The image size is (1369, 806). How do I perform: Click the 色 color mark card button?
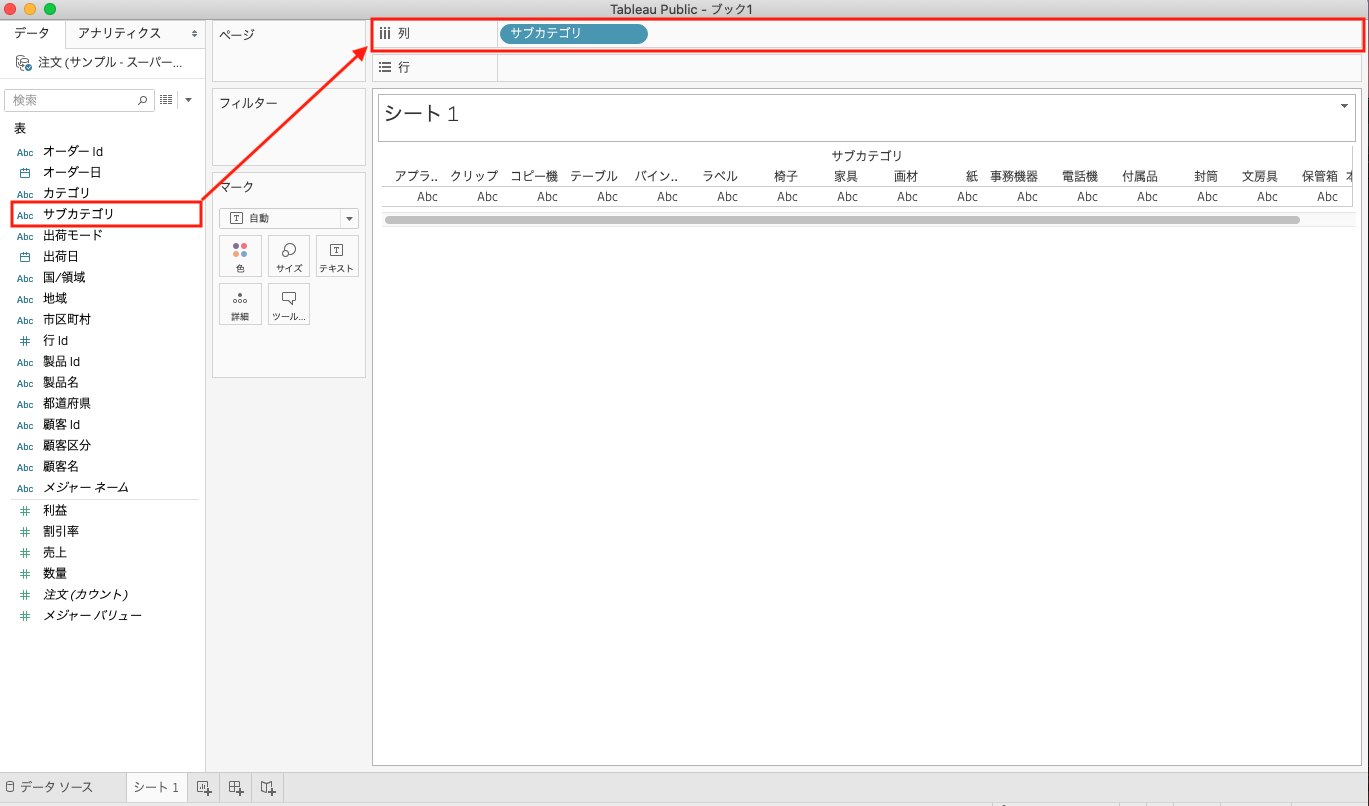point(240,256)
